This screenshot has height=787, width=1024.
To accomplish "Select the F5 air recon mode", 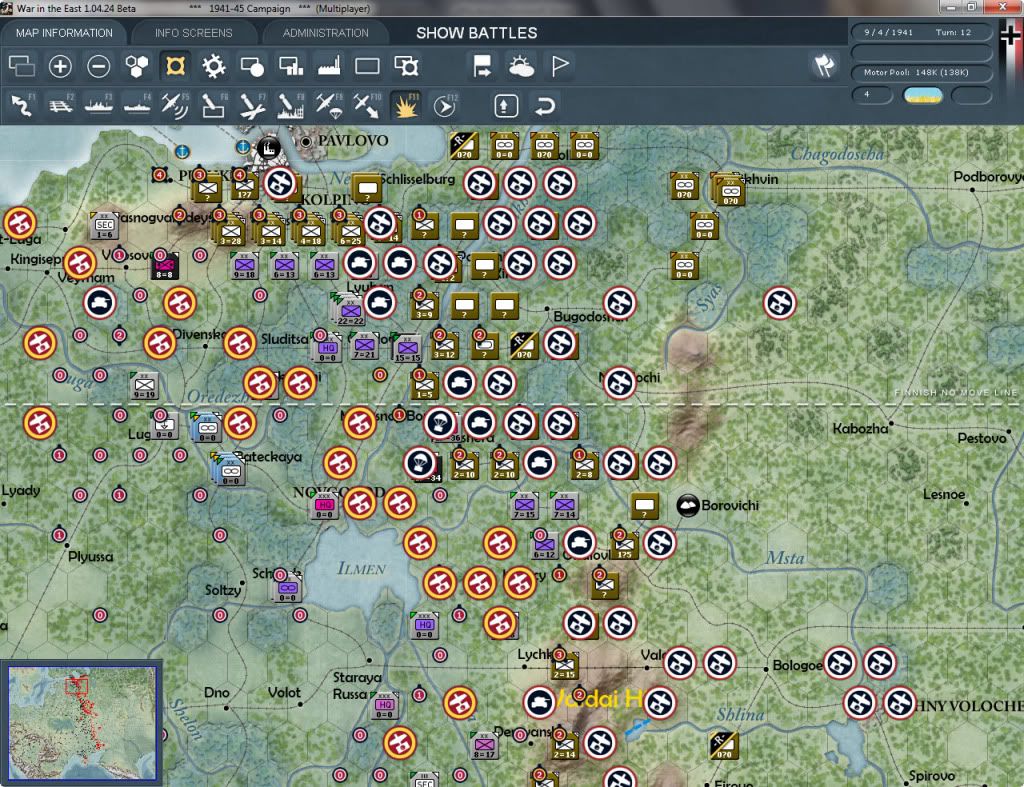I will tap(175, 105).
